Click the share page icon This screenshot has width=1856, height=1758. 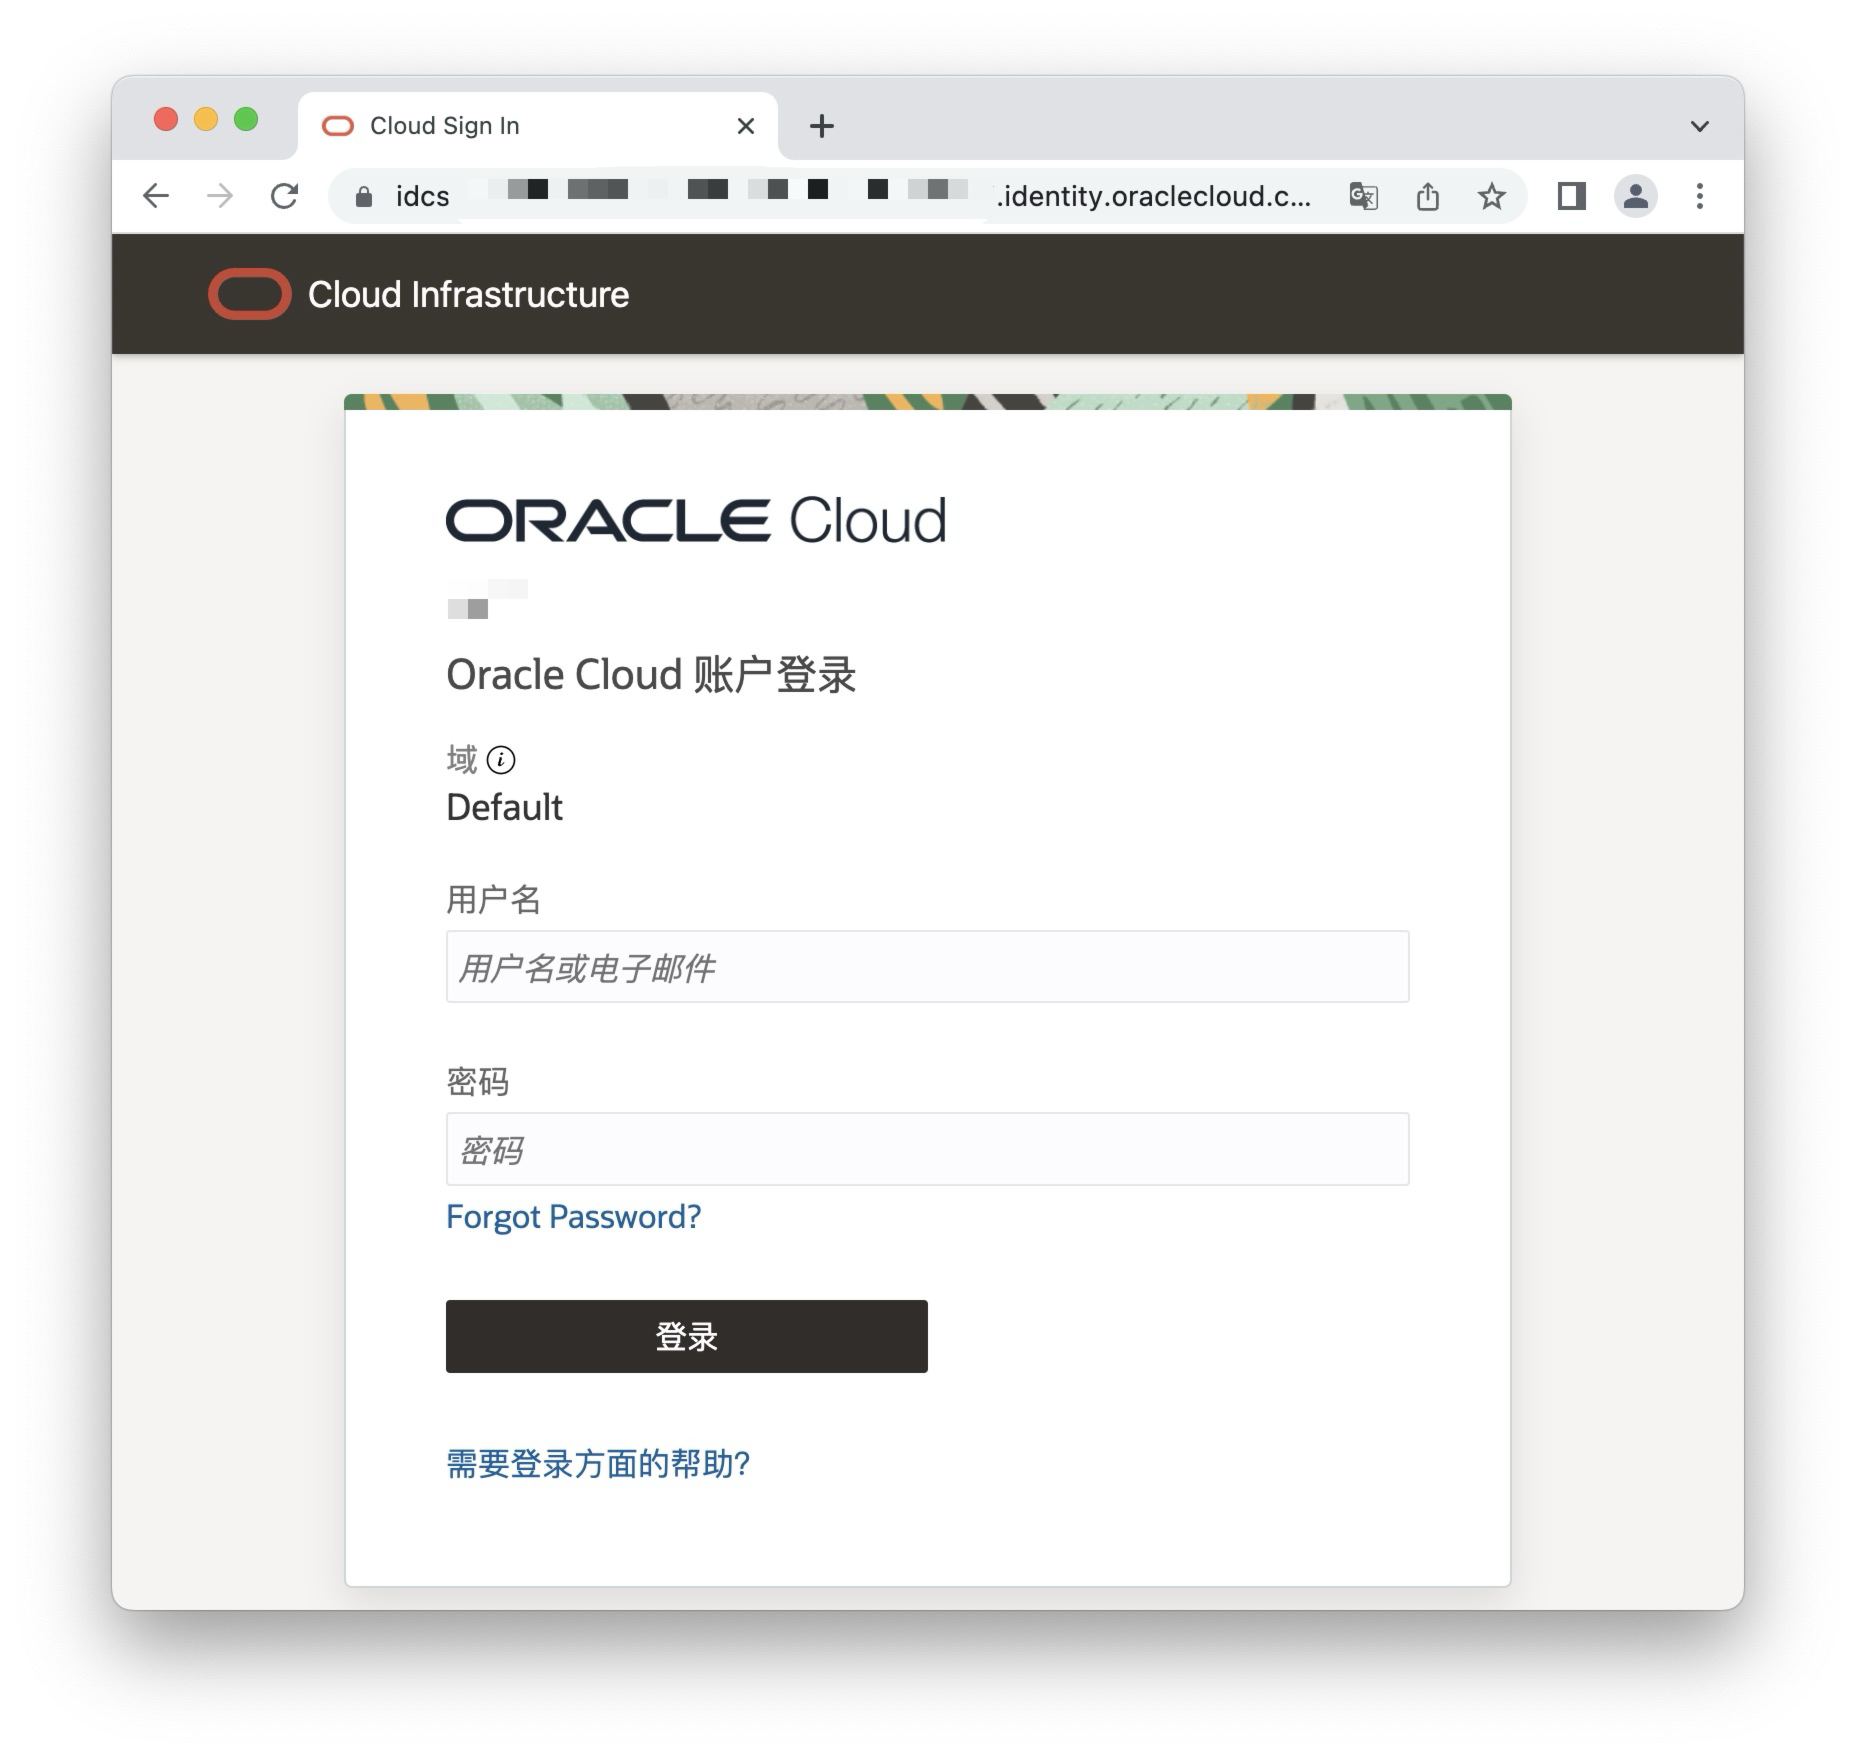[1428, 196]
